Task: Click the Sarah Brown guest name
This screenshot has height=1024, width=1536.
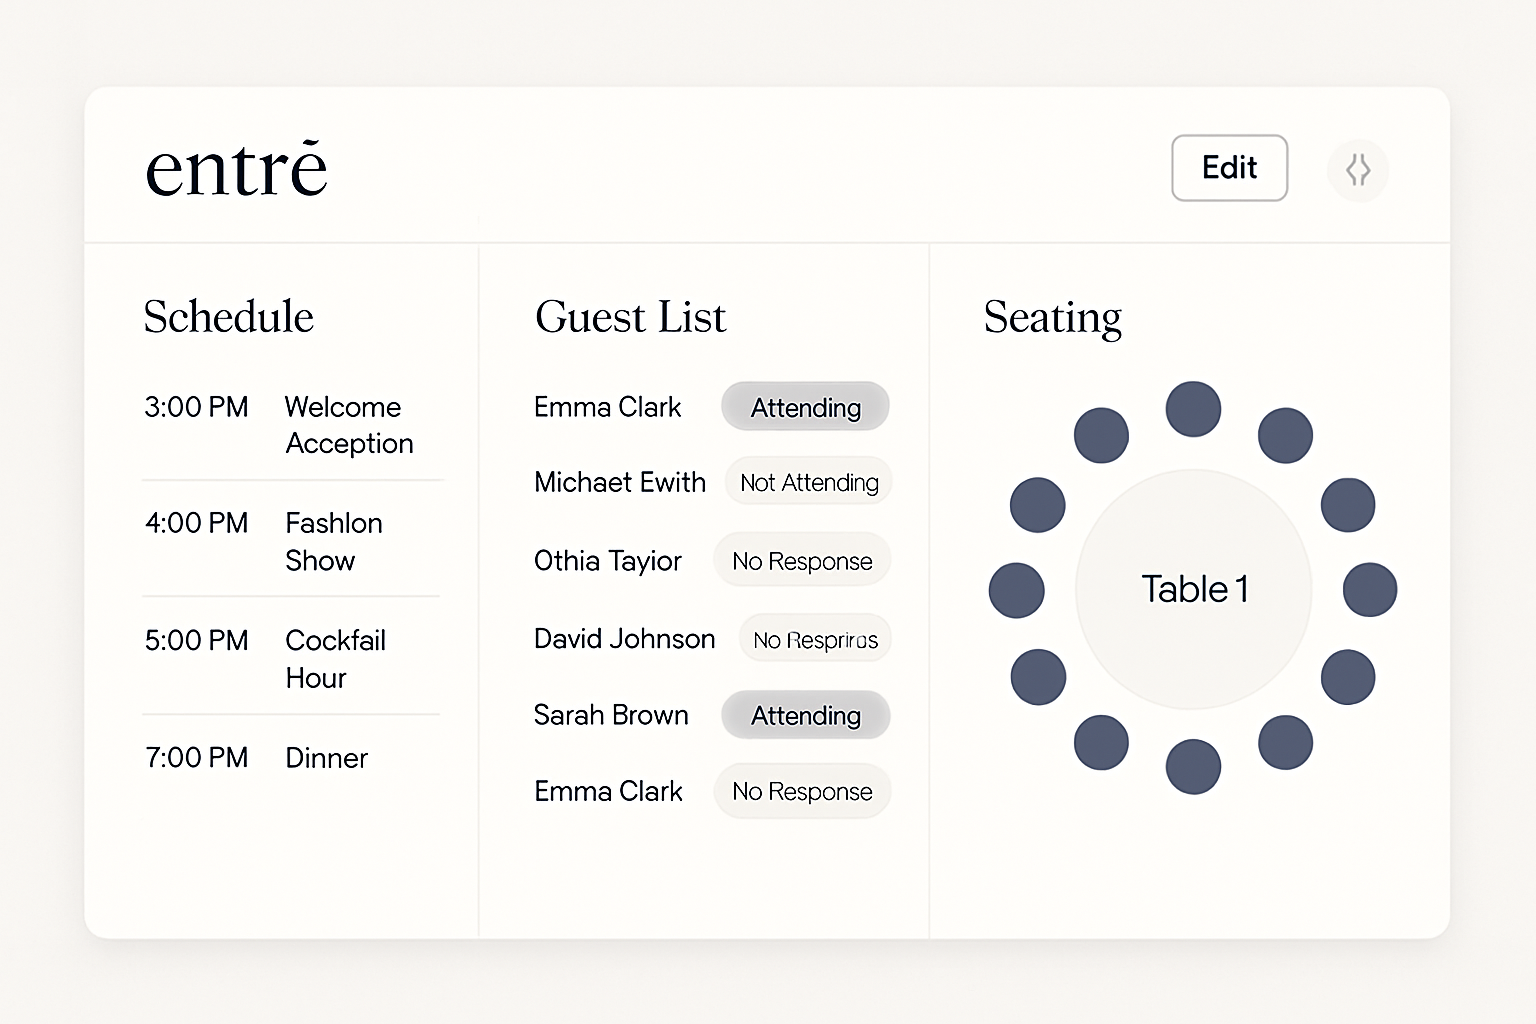Action: (x=611, y=715)
